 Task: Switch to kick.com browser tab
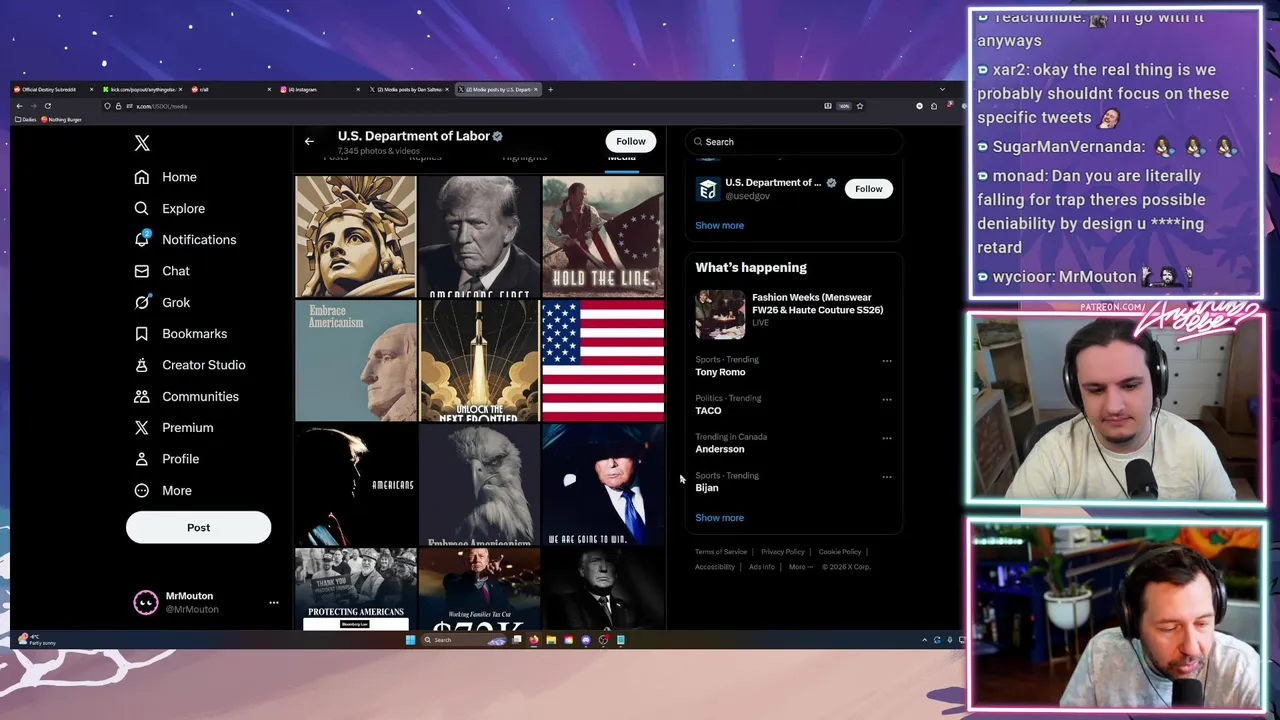tap(143, 89)
